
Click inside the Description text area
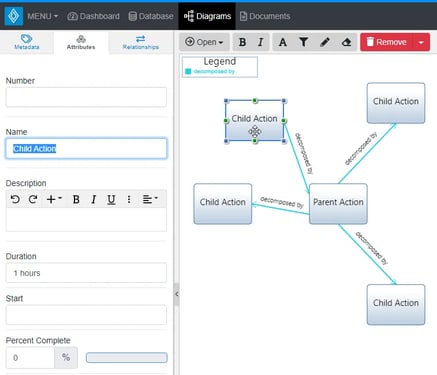click(86, 219)
